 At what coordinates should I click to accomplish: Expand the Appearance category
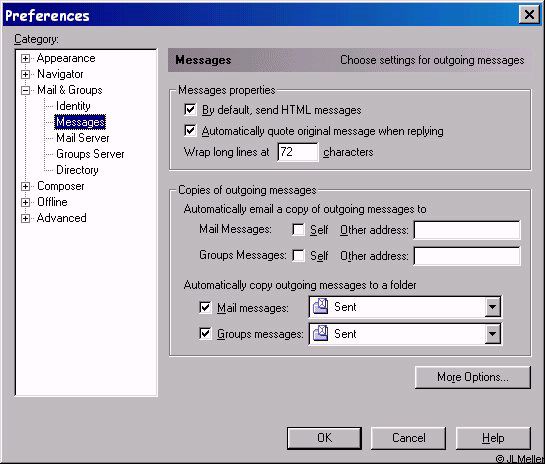click(x=25, y=58)
